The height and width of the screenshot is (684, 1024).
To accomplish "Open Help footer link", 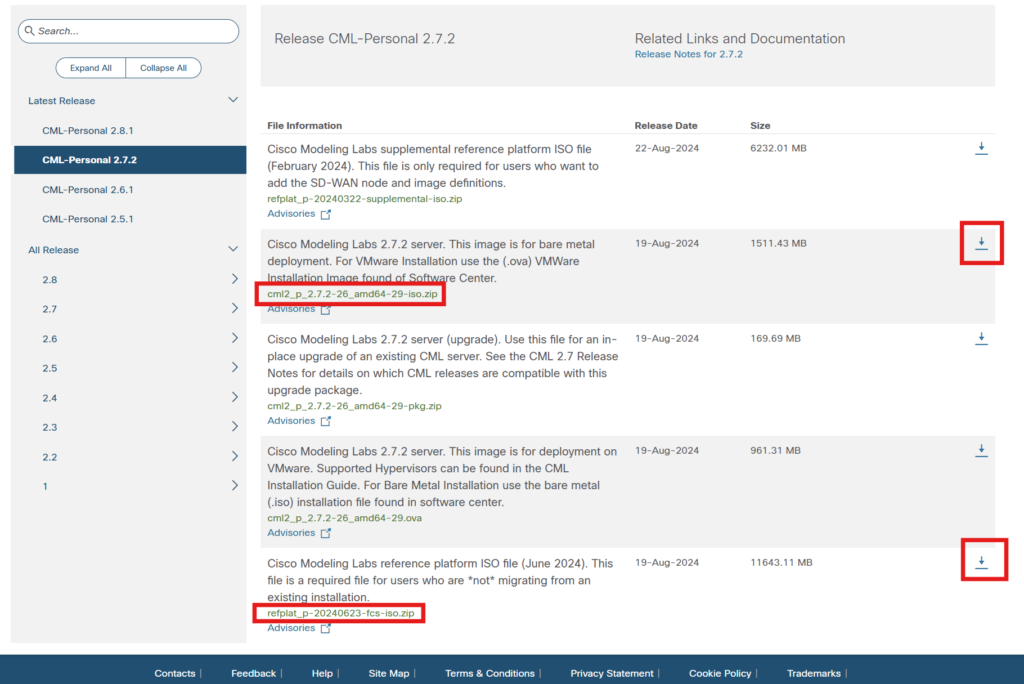I will 322,674.
